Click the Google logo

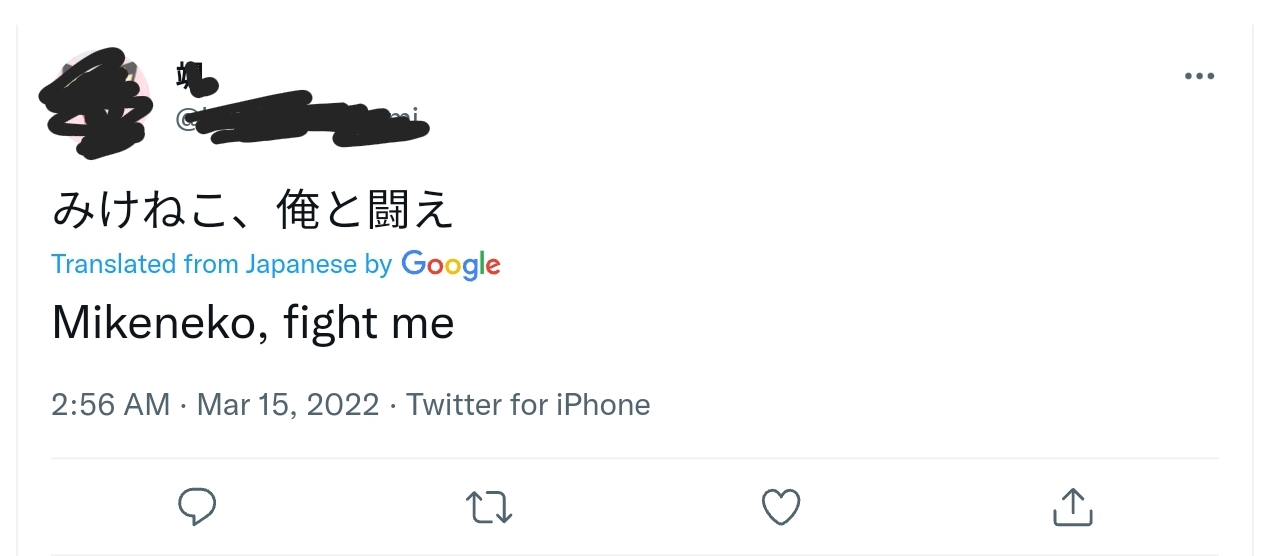tap(450, 265)
